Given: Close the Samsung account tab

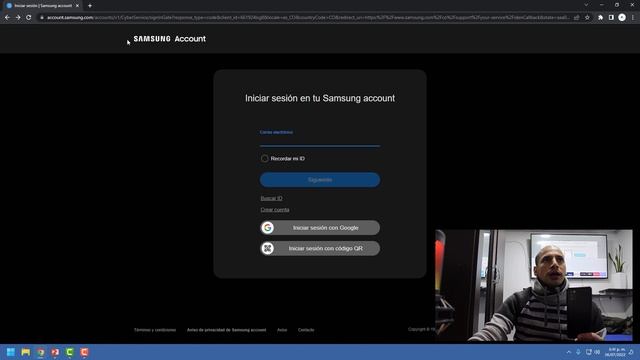Looking at the screenshot, I should coord(77,6).
